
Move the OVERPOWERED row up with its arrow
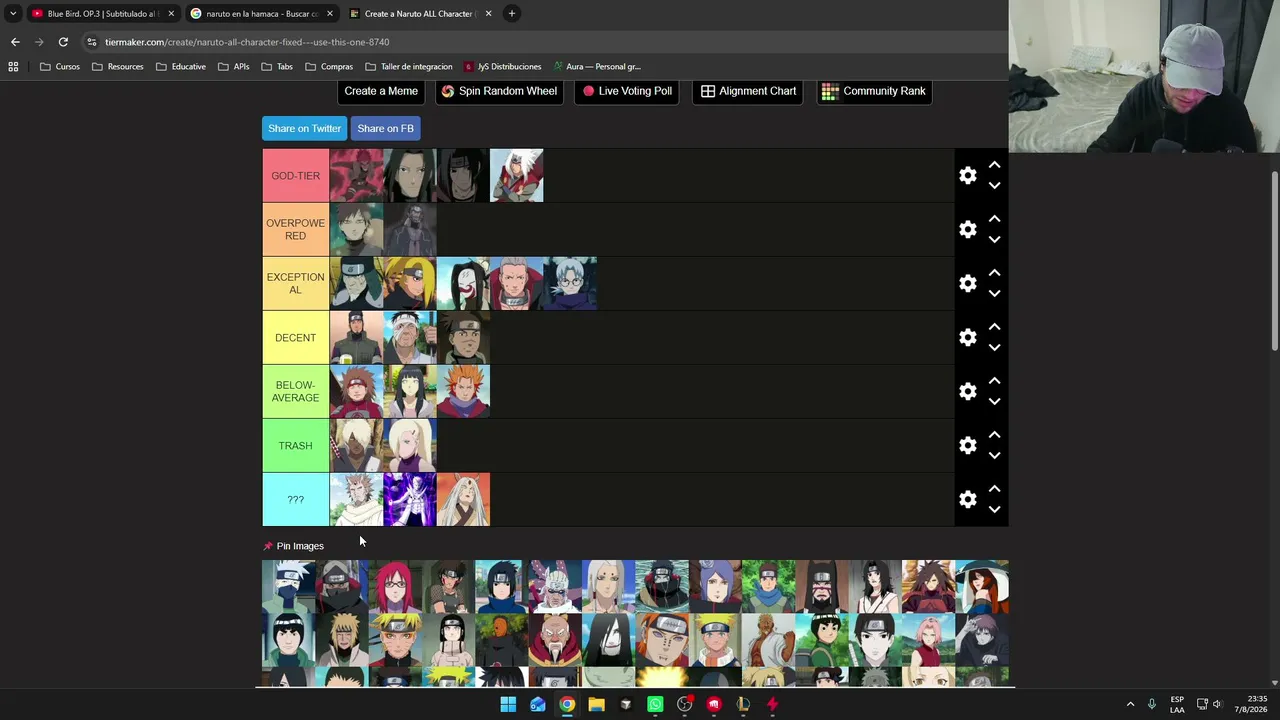[994, 219]
